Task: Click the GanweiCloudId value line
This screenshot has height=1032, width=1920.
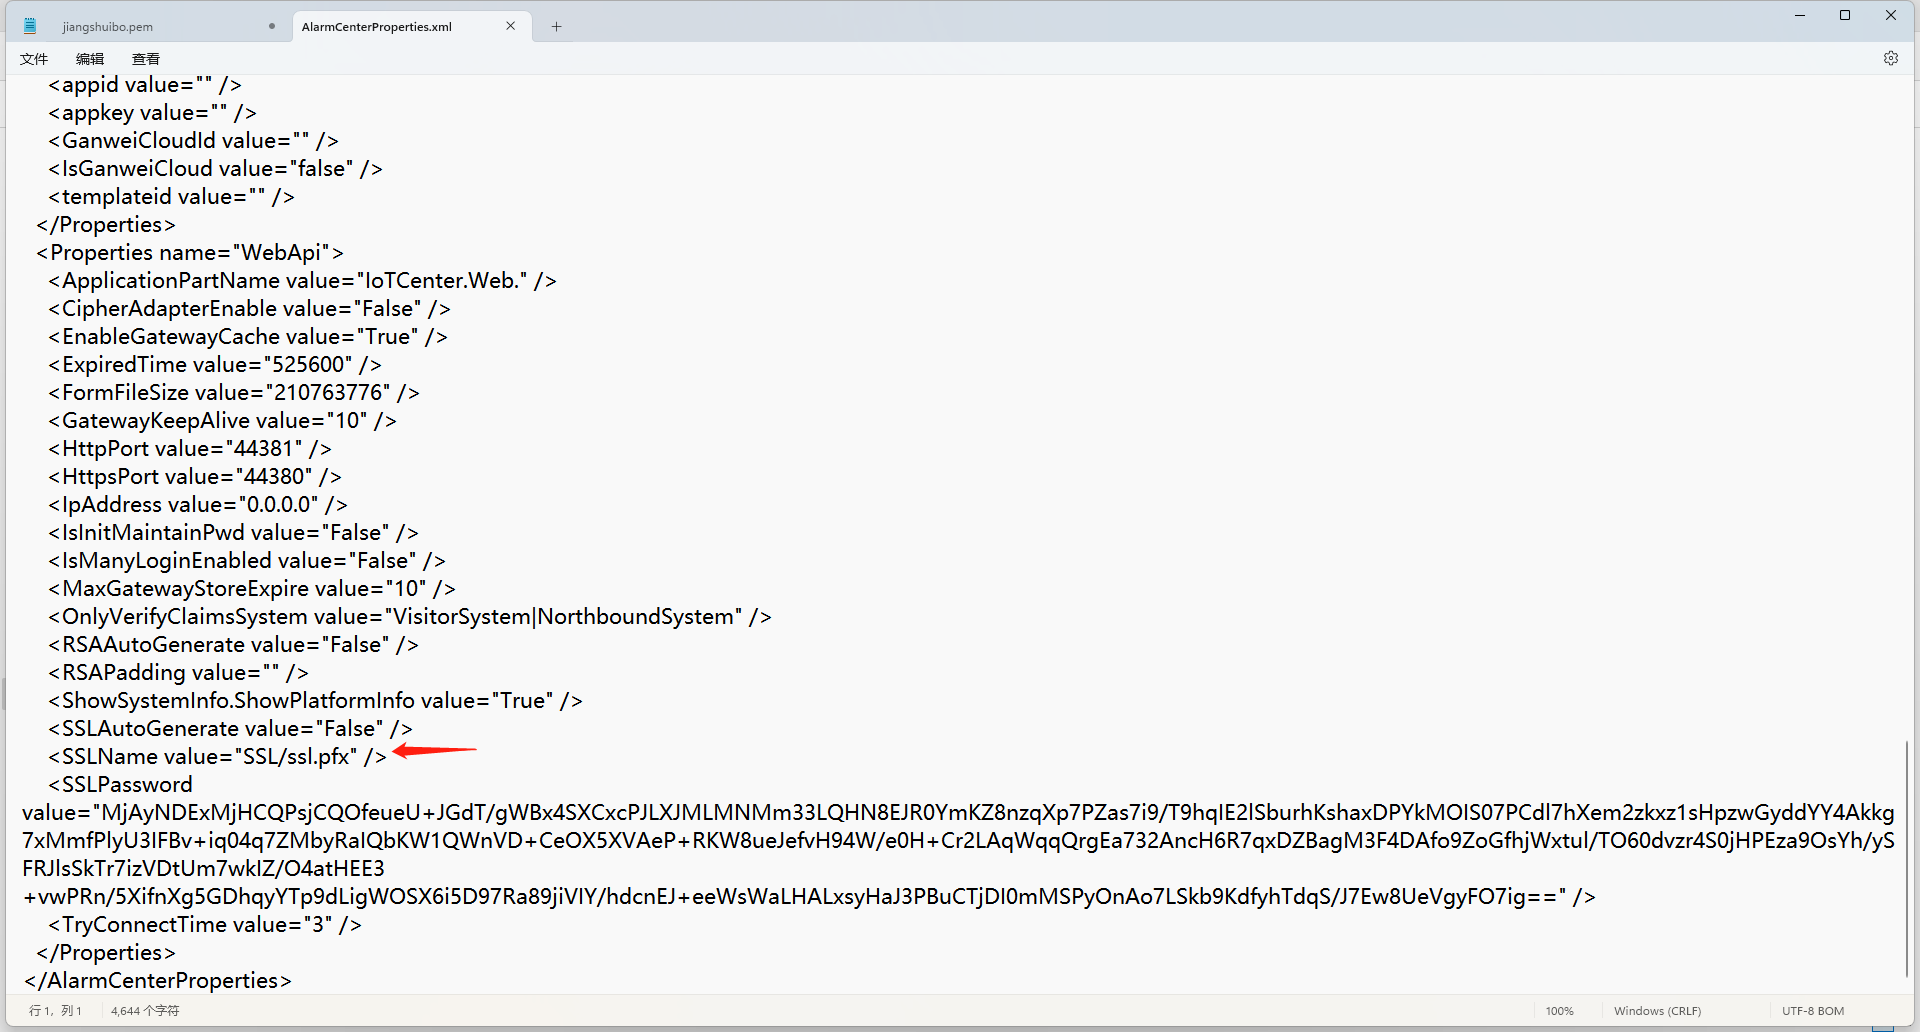Action: click(193, 141)
